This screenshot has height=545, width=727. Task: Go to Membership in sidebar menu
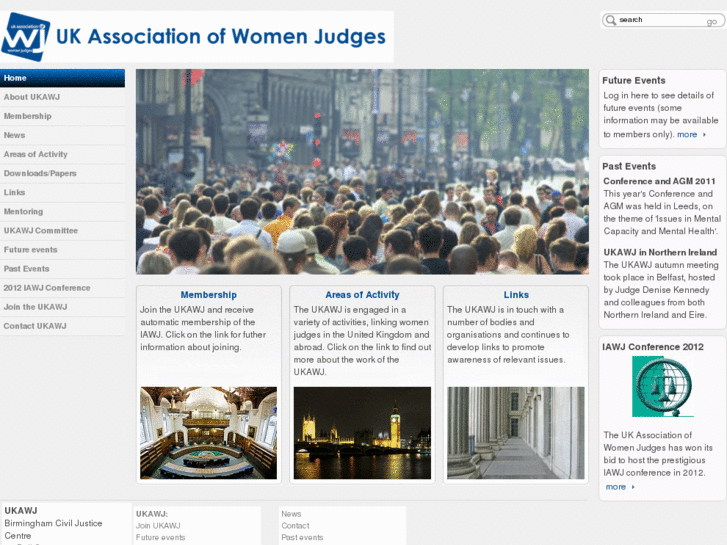pyautogui.click(x=62, y=116)
